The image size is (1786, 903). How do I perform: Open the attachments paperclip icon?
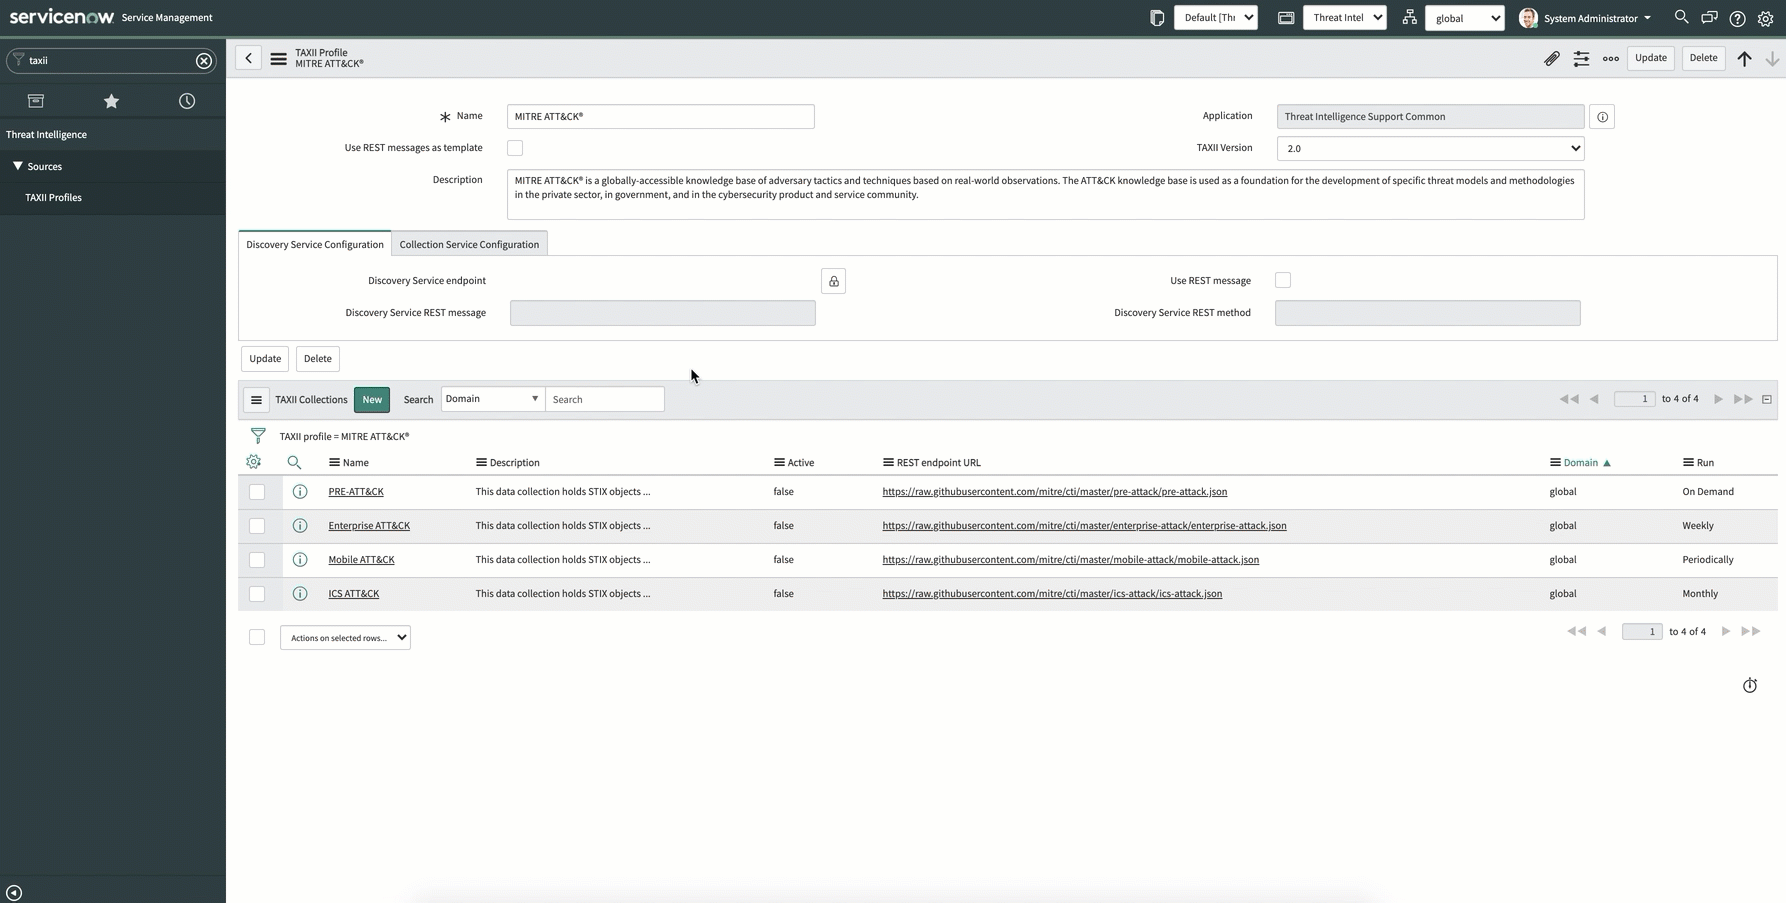point(1552,59)
